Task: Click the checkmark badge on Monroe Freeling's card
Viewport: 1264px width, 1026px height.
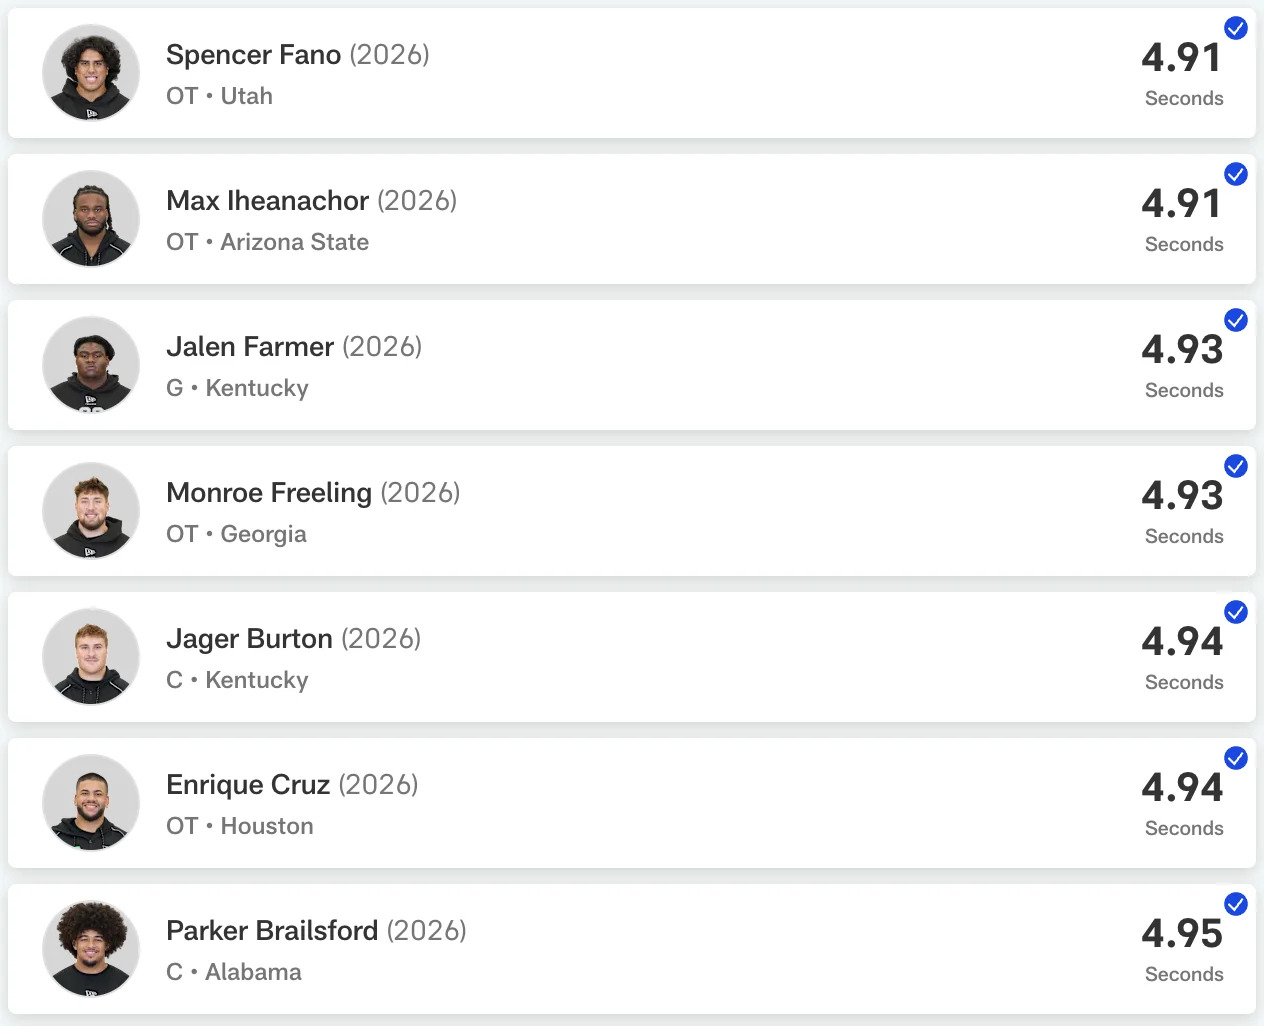Action: 1236,467
